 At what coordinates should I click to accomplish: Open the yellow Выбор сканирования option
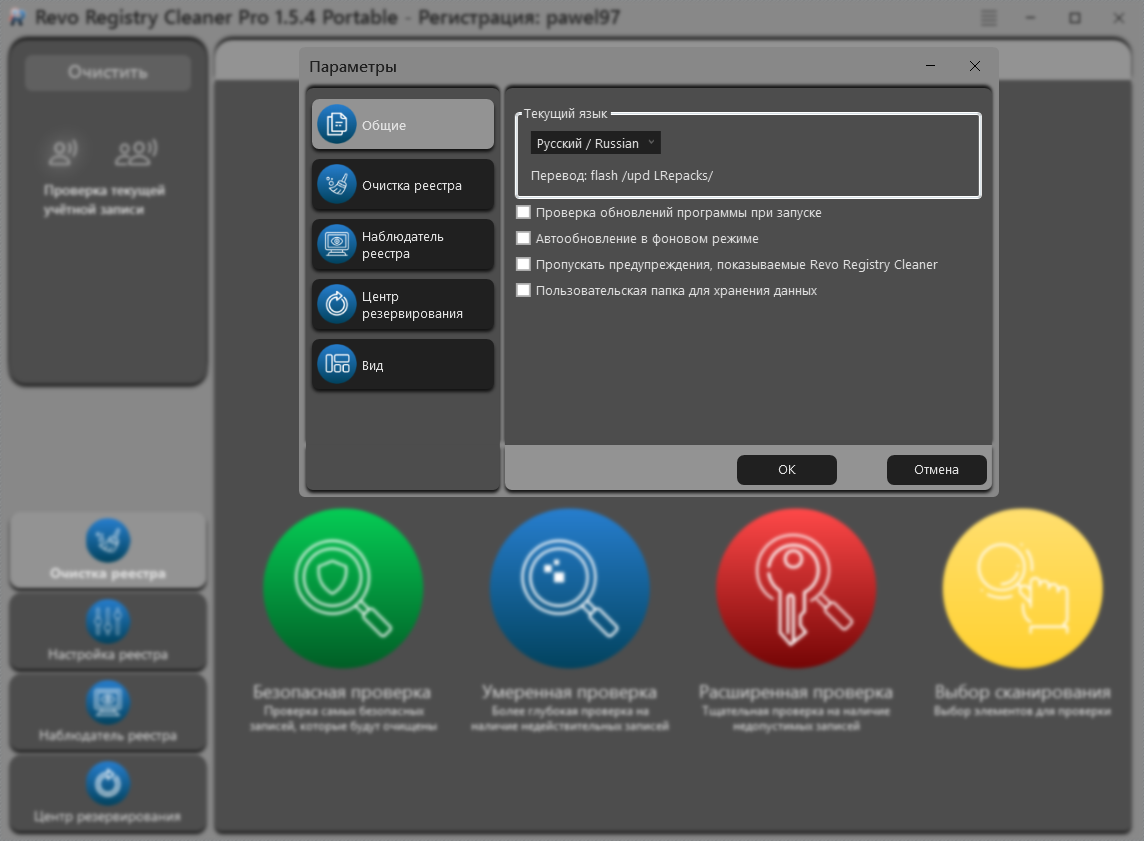[1023, 588]
